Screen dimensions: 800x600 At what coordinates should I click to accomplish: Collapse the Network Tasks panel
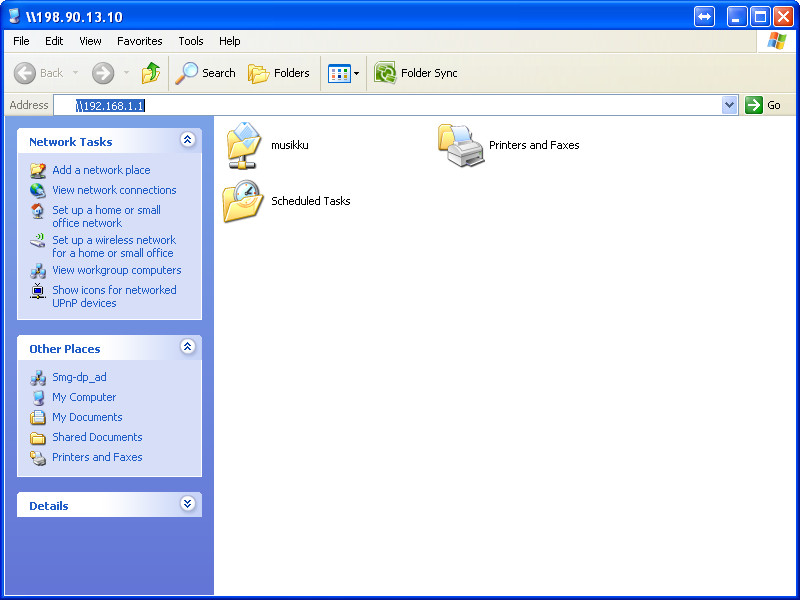pyautogui.click(x=187, y=140)
